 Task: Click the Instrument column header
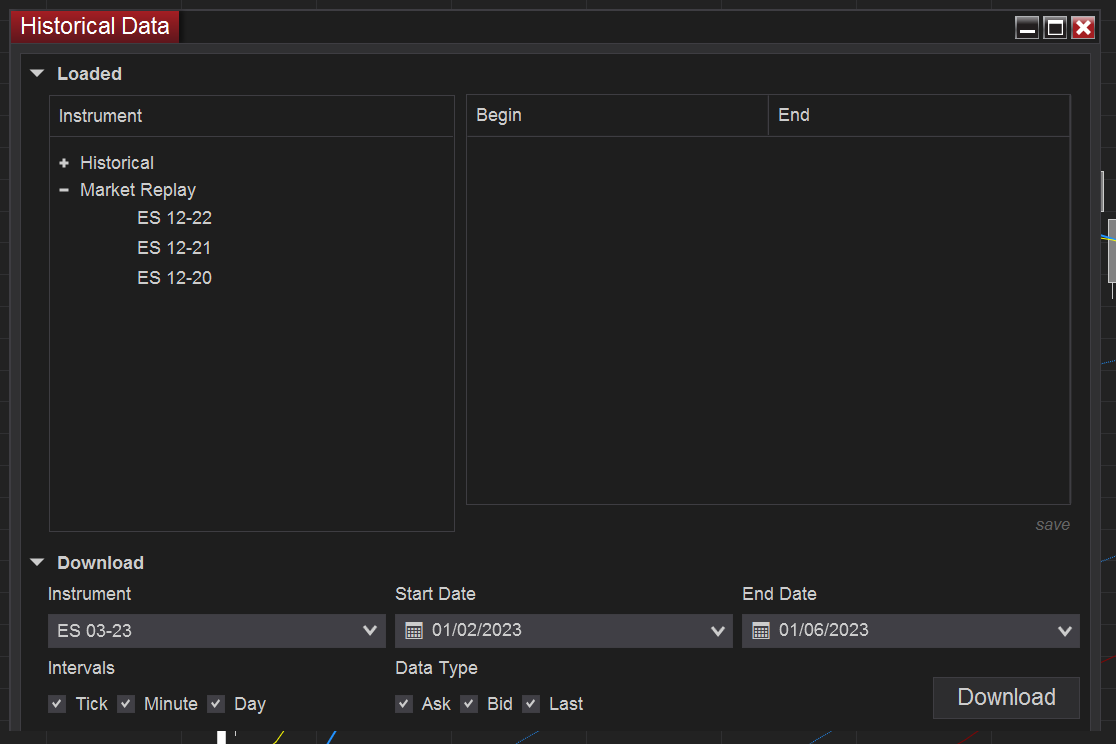tap(252, 116)
